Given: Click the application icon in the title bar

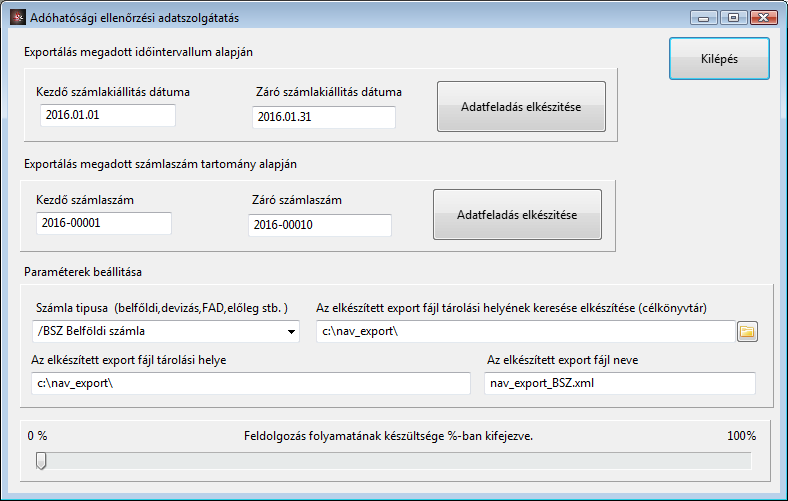Looking at the screenshot, I should click(18, 18).
